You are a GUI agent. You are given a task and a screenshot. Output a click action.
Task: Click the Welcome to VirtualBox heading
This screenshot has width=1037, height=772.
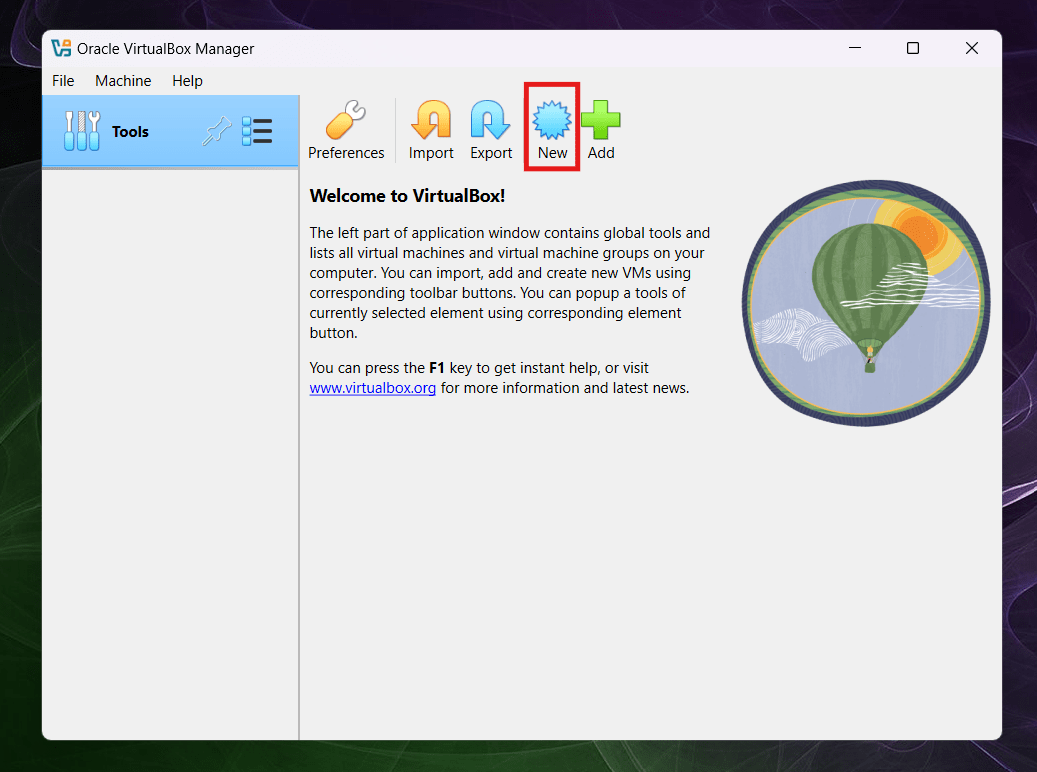[x=407, y=196]
